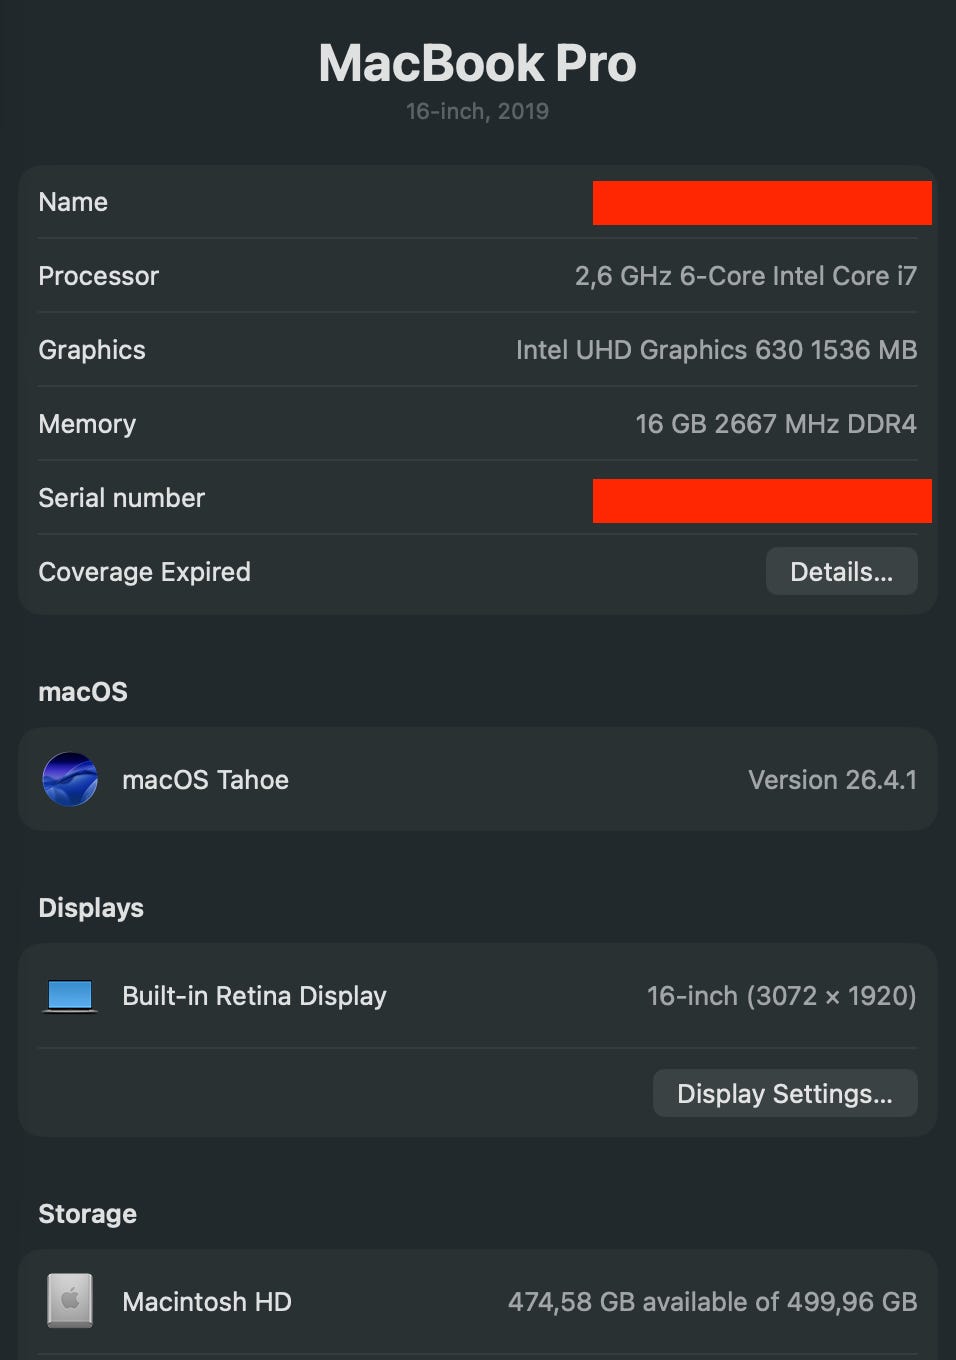Click the Coverage Expired label

[144, 572]
